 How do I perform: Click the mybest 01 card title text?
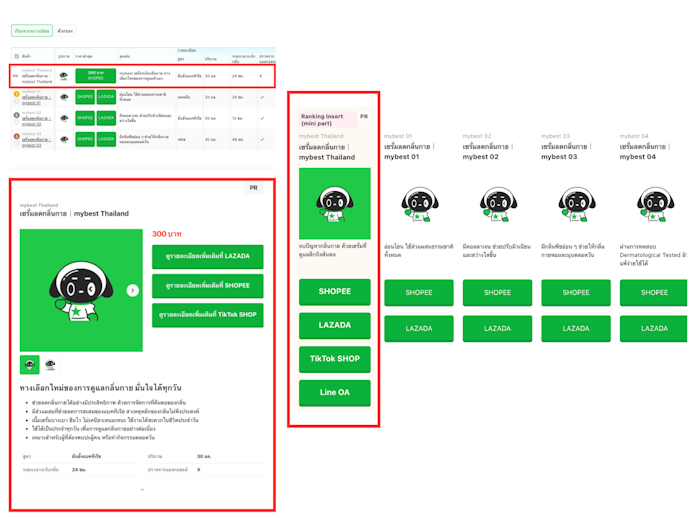point(409,151)
